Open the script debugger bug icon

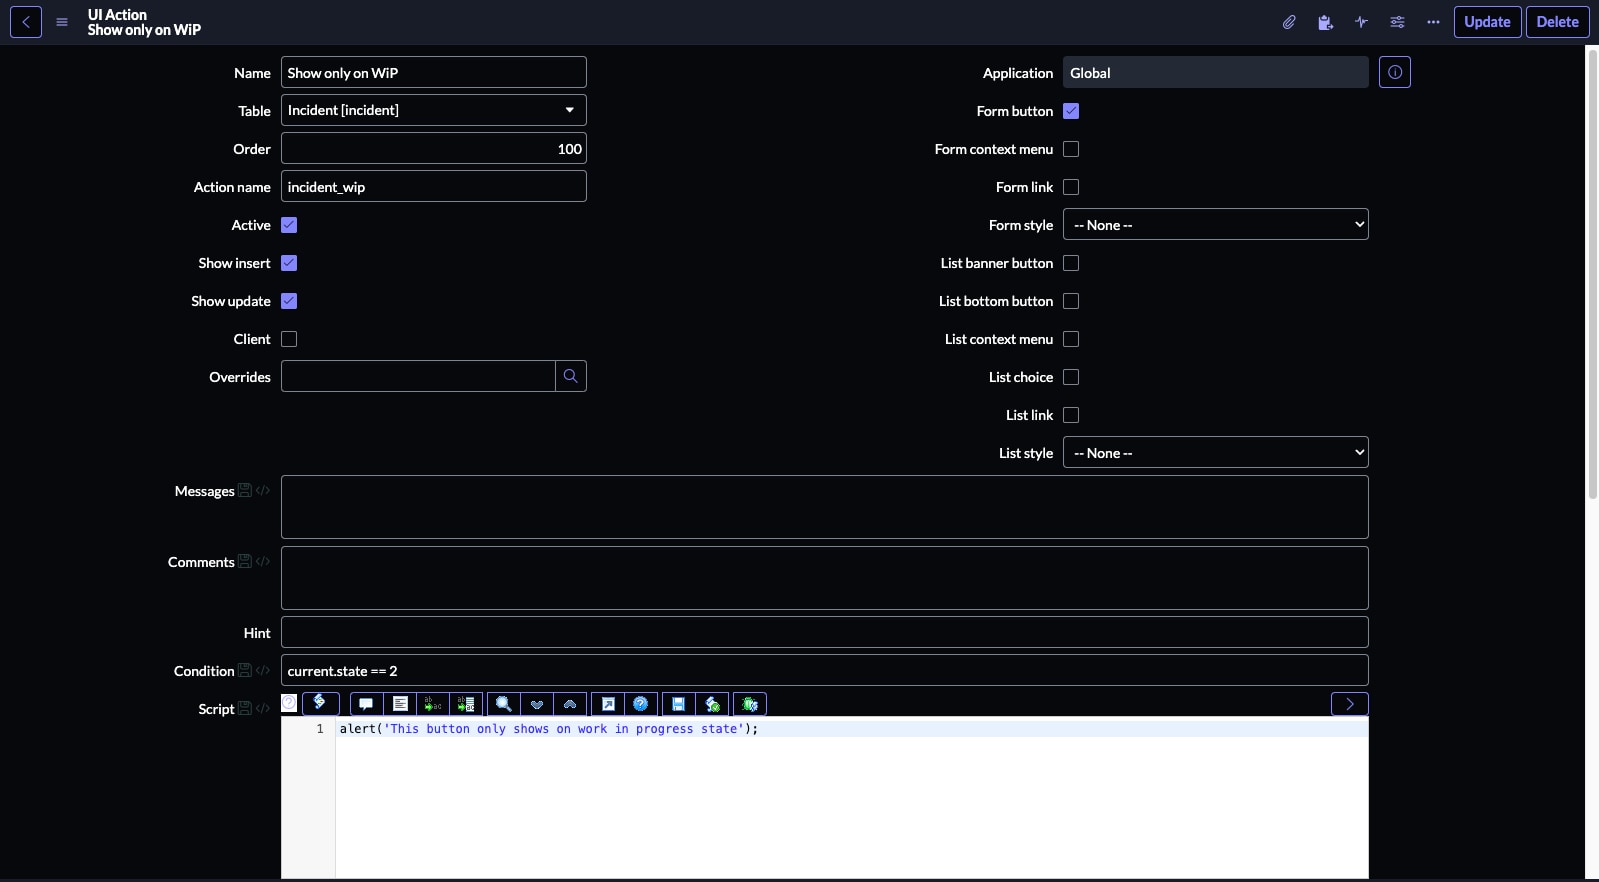pos(750,704)
